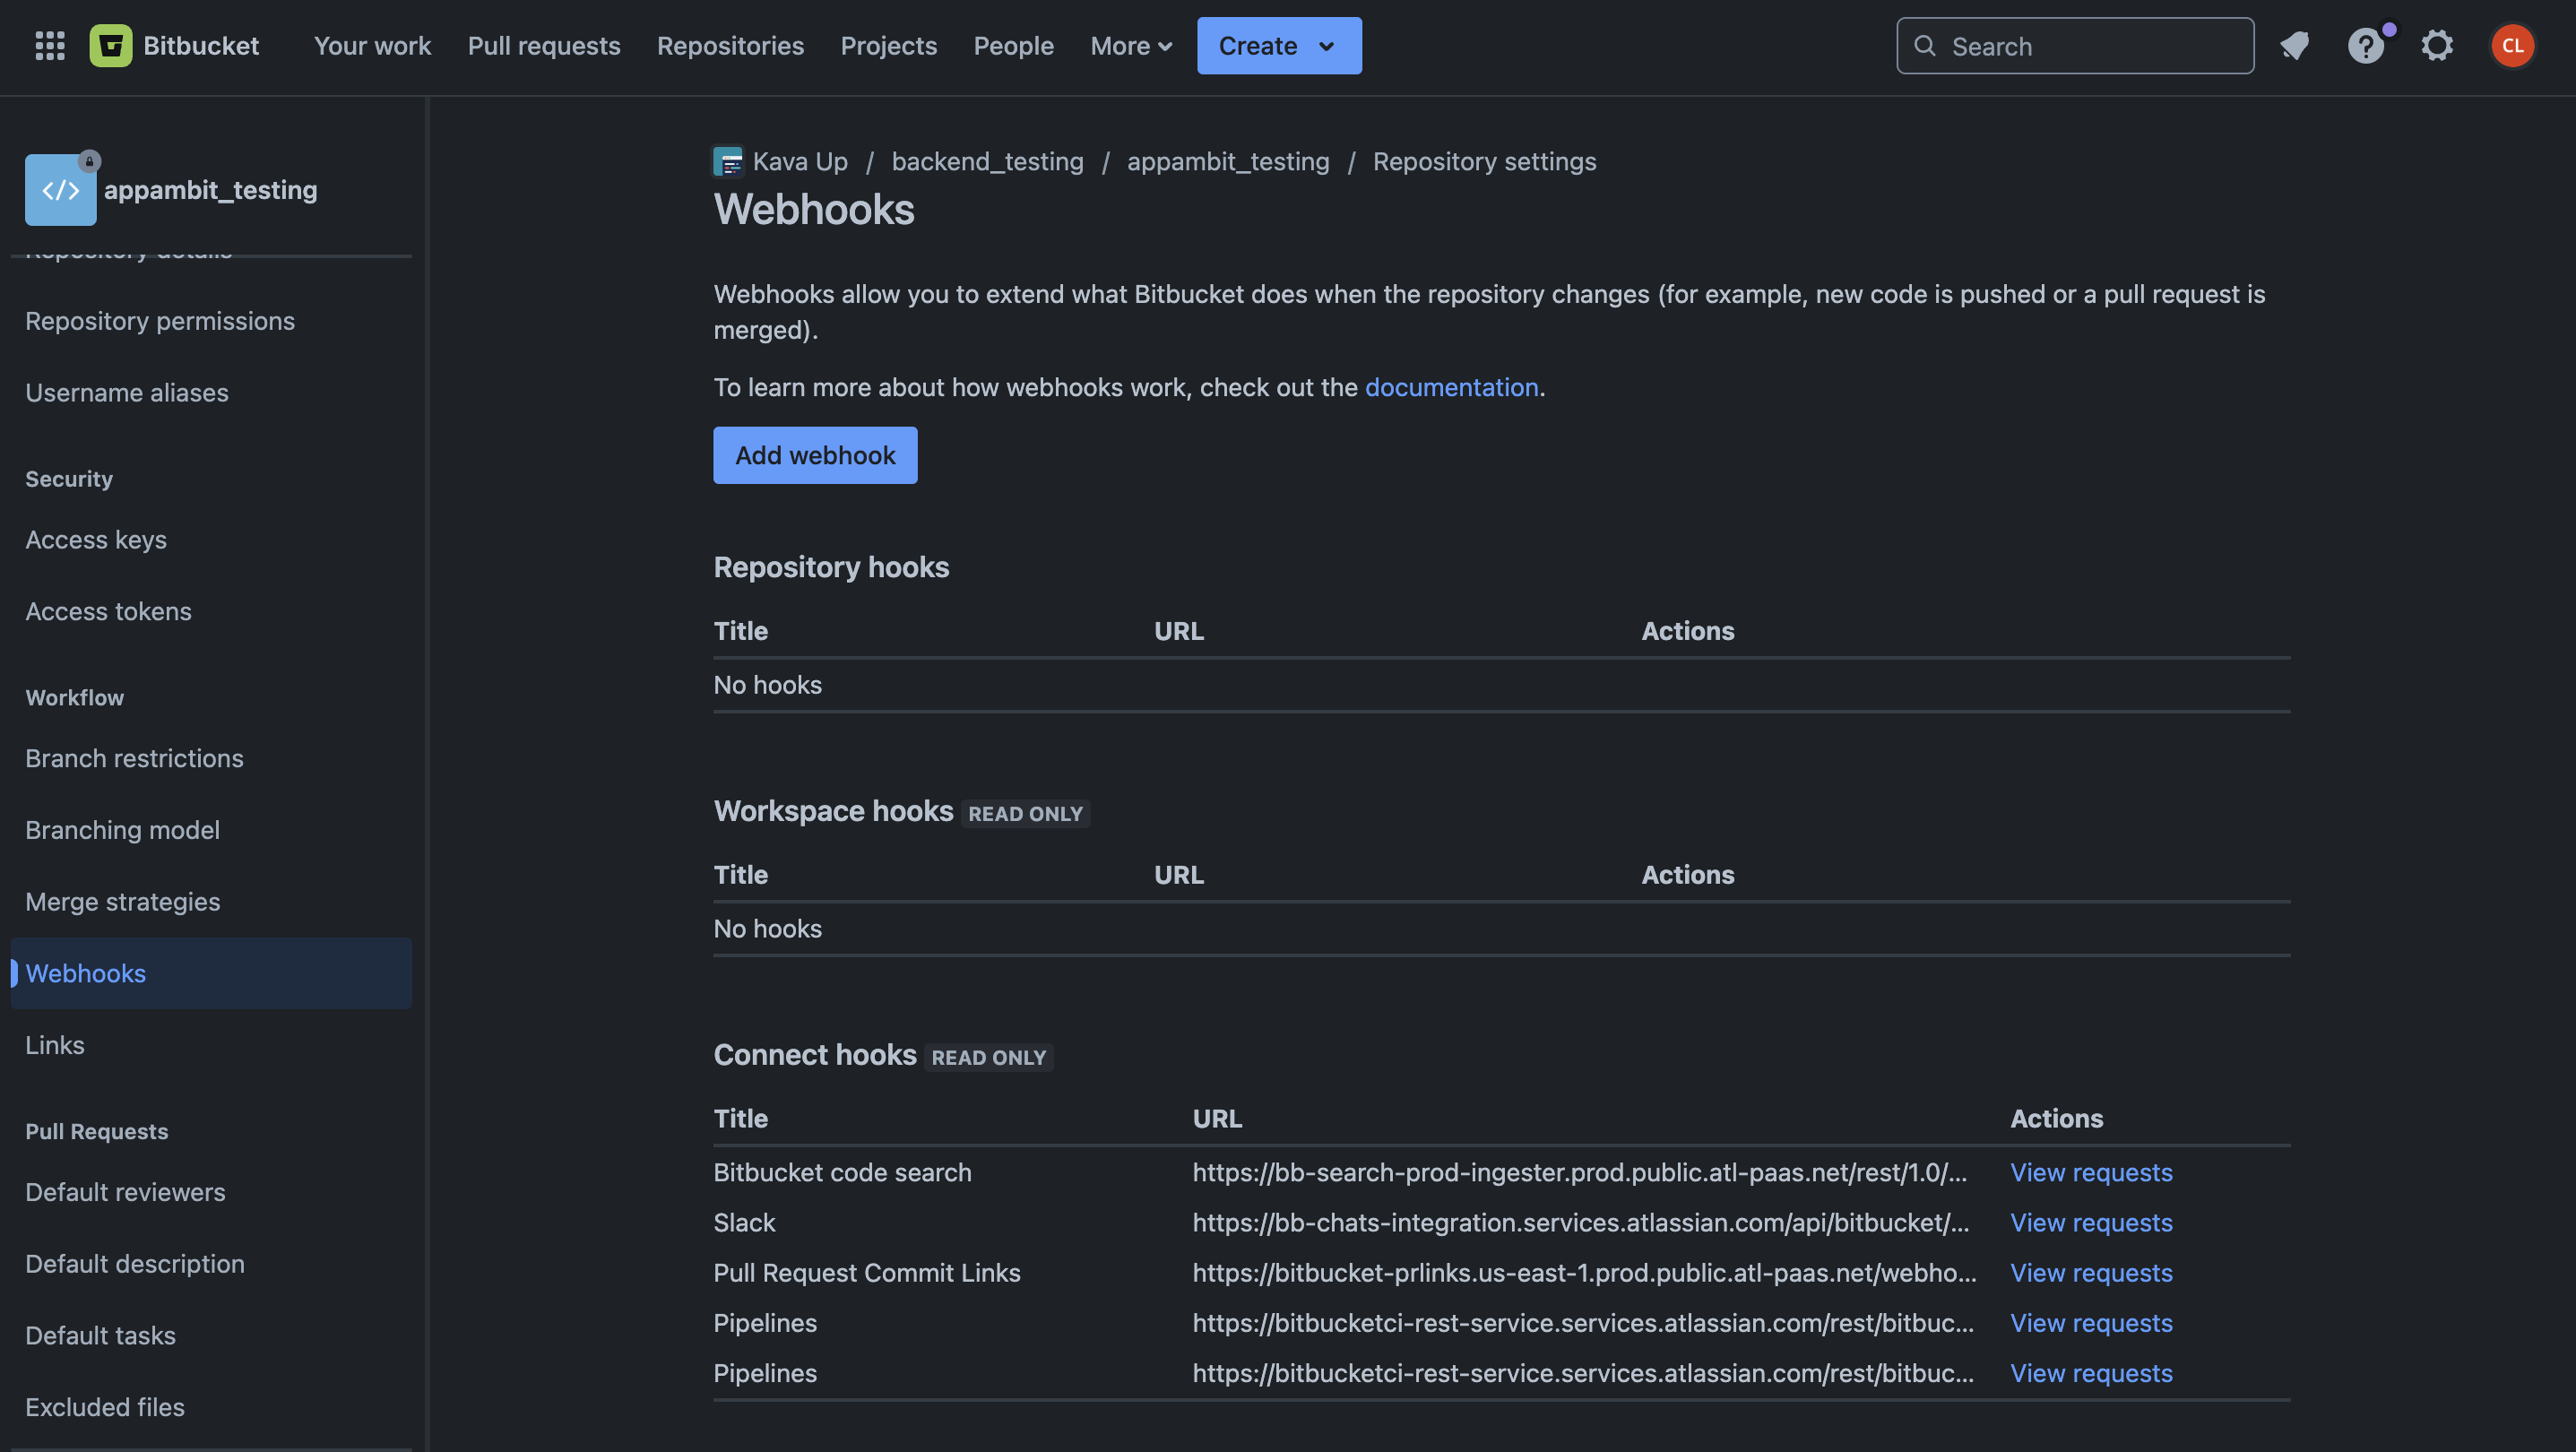The height and width of the screenshot is (1452, 2576).
Task: Open the app switcher grid icon
Action: click(50, 46)
